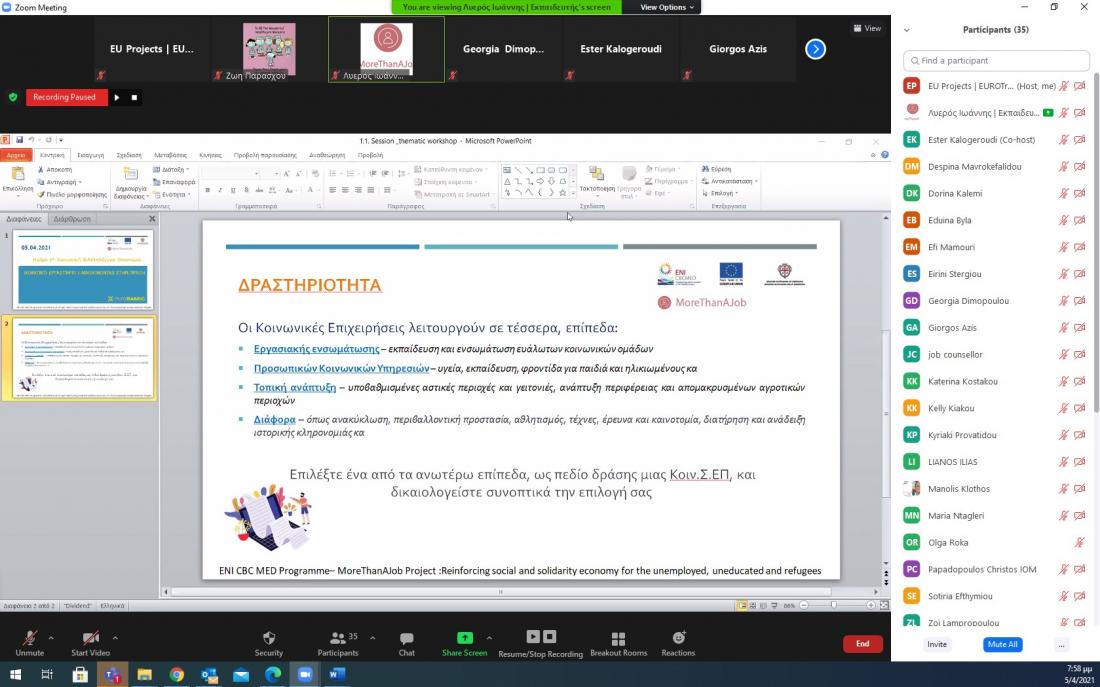This screenshot has width=1100, height=687.
Task: Expand audio options arrow beside Unmute
Action: point(52,637)
